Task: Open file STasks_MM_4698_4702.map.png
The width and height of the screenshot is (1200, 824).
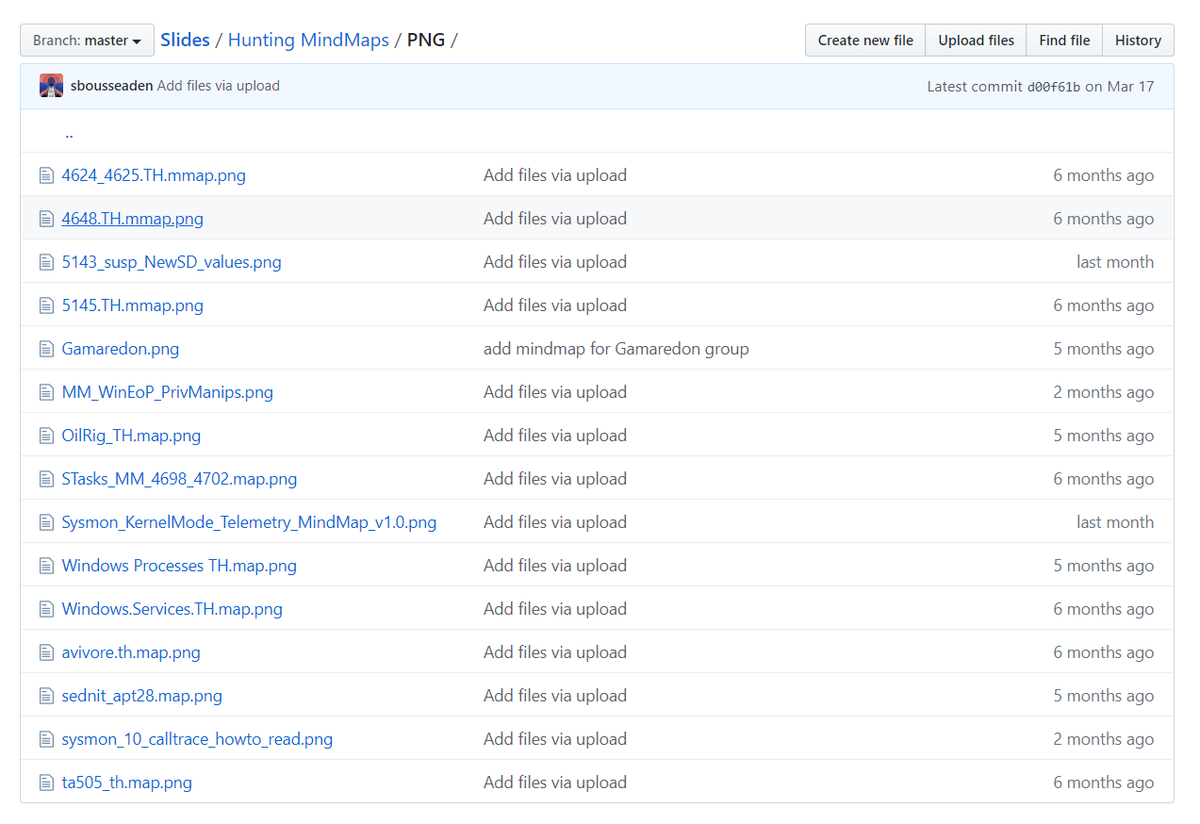Action: tap(179, 479)
